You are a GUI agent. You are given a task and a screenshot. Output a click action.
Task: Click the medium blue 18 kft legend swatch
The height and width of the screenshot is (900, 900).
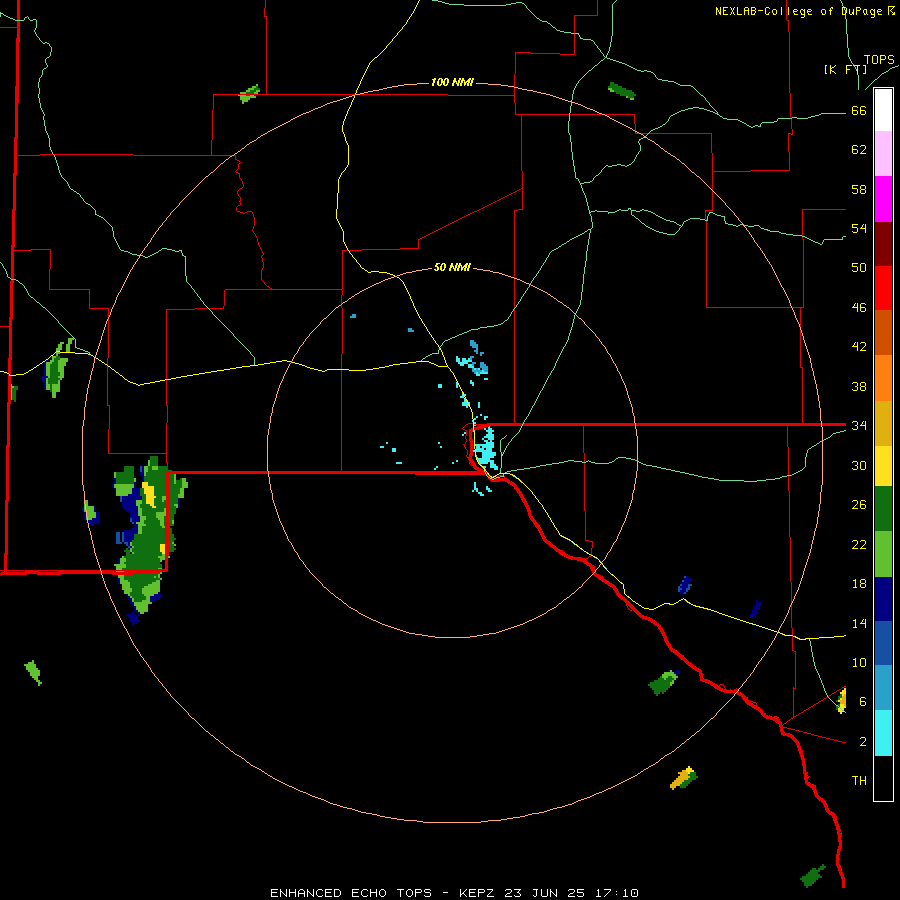[x=883, y=643]
